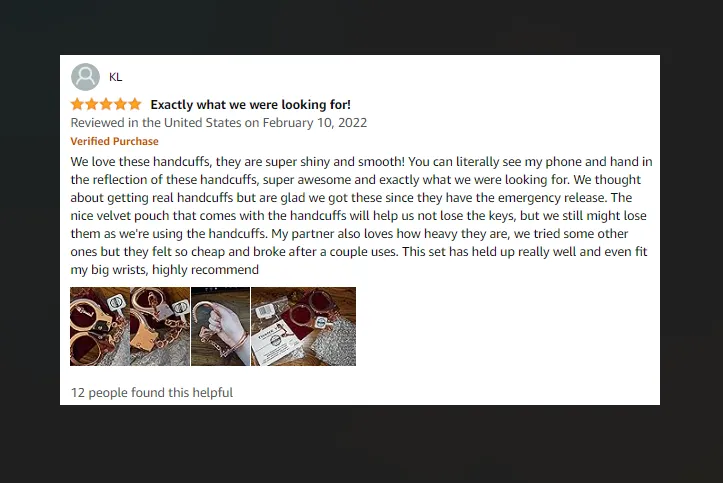The image size is (723, 483).
Task: Click the first orange rating star
Action: click(x=77, y=104)
